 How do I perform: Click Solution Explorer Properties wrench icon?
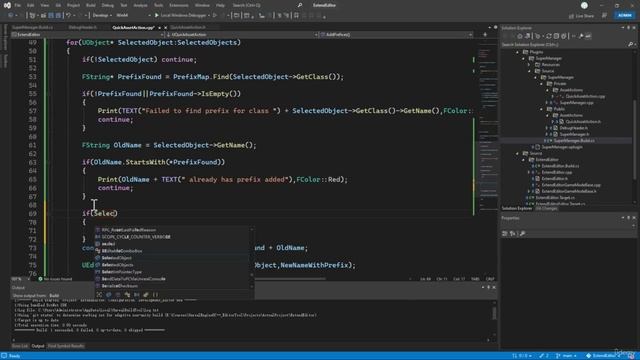coord(581,36)
